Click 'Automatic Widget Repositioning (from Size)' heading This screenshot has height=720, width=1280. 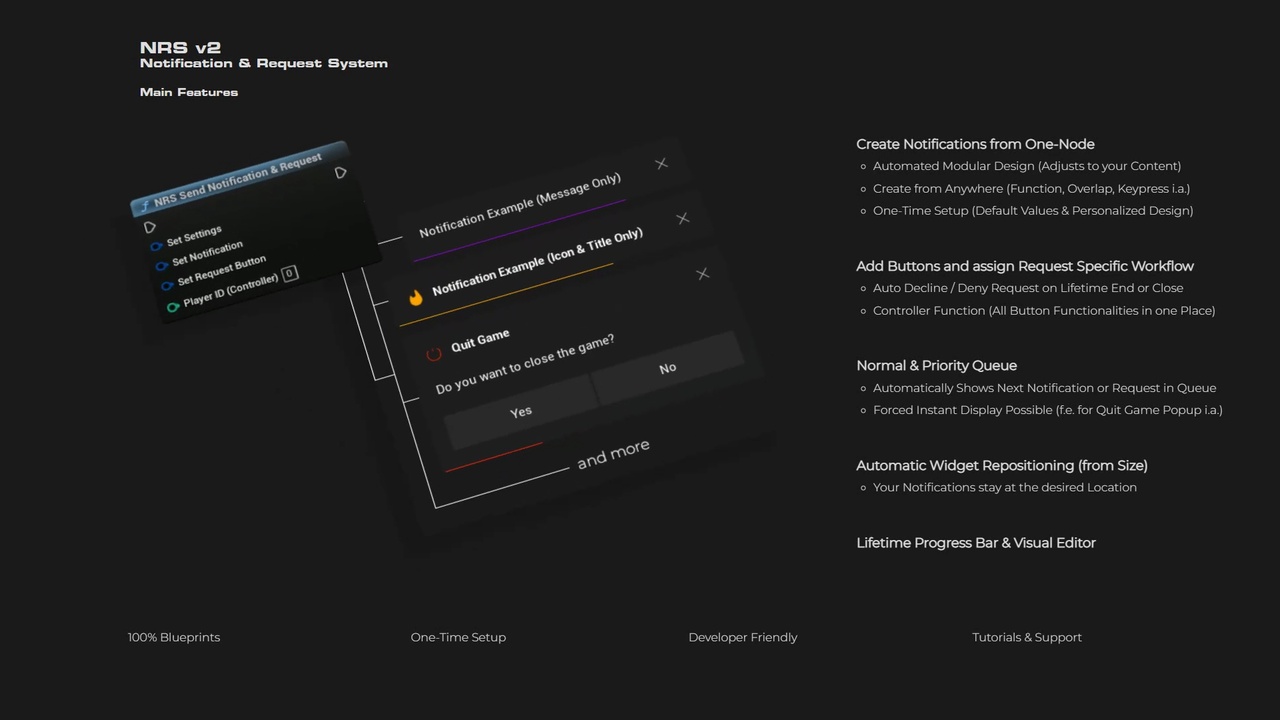pyautogui.click(x=1002, y=465)
